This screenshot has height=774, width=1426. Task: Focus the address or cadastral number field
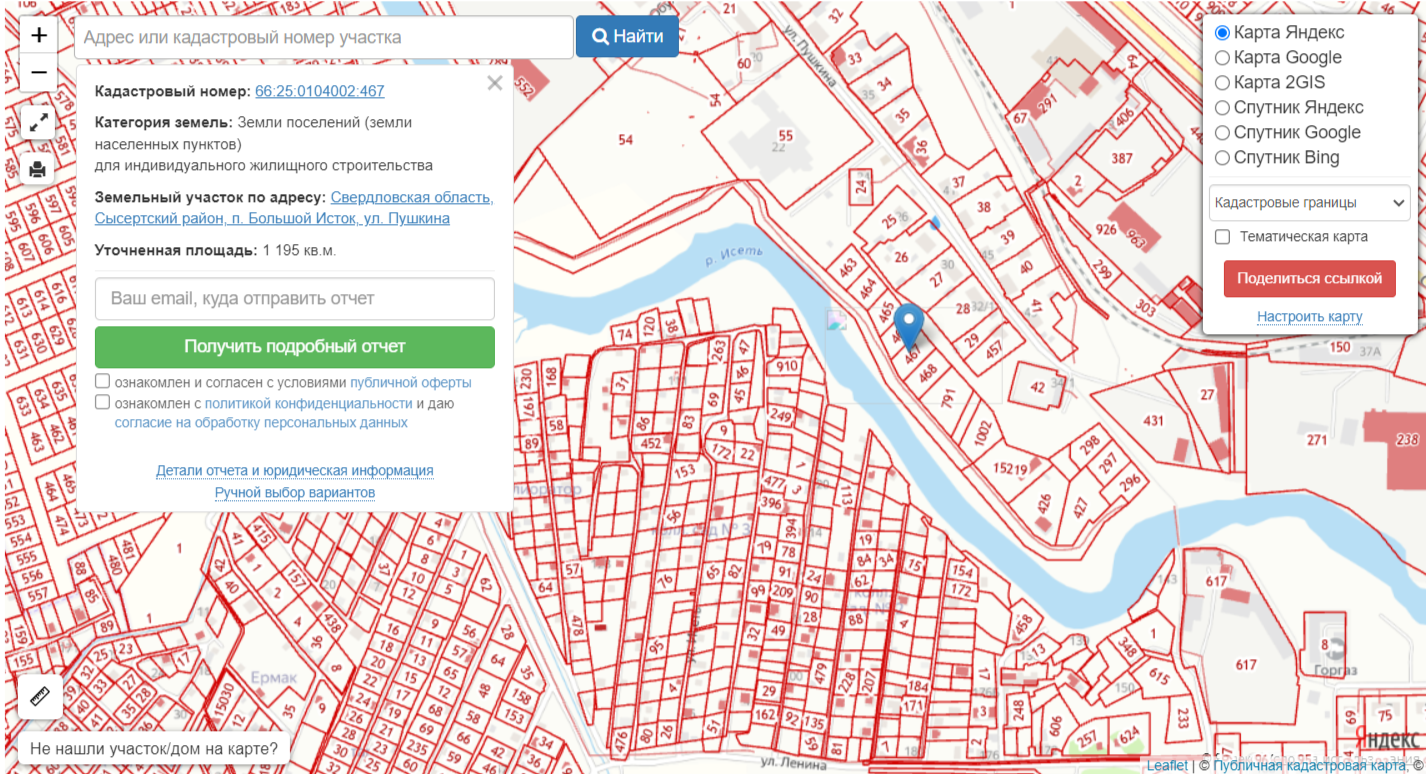coord(323,38)
